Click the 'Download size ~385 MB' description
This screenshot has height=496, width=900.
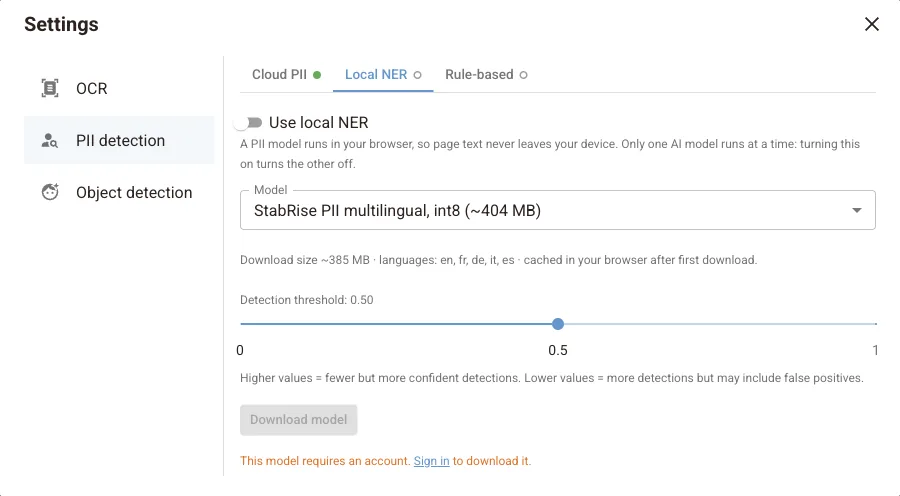pyautogui.click(x=498, y=260)
